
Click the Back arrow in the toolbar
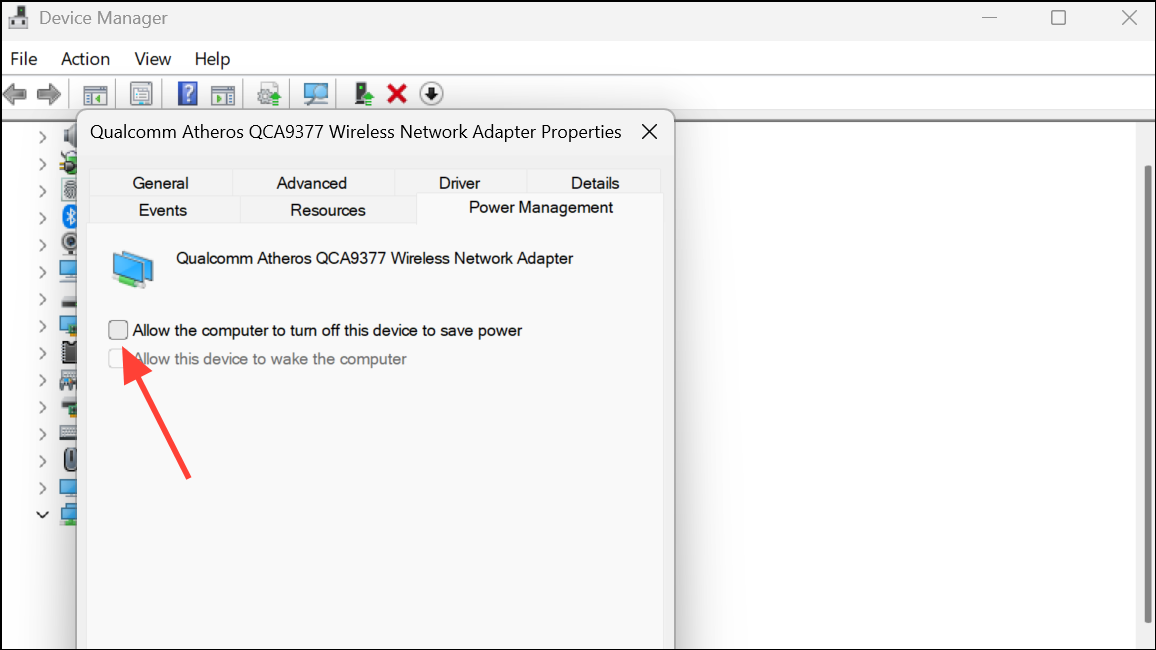point(15,94)
